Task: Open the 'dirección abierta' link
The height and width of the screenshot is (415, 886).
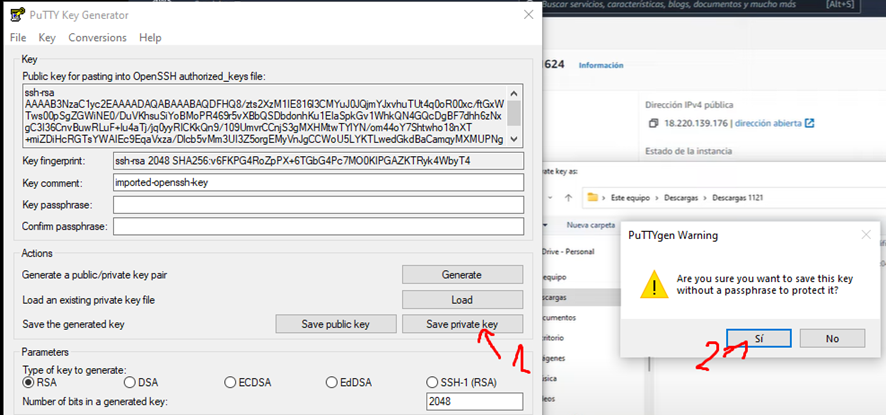Action: coord(774,123)
